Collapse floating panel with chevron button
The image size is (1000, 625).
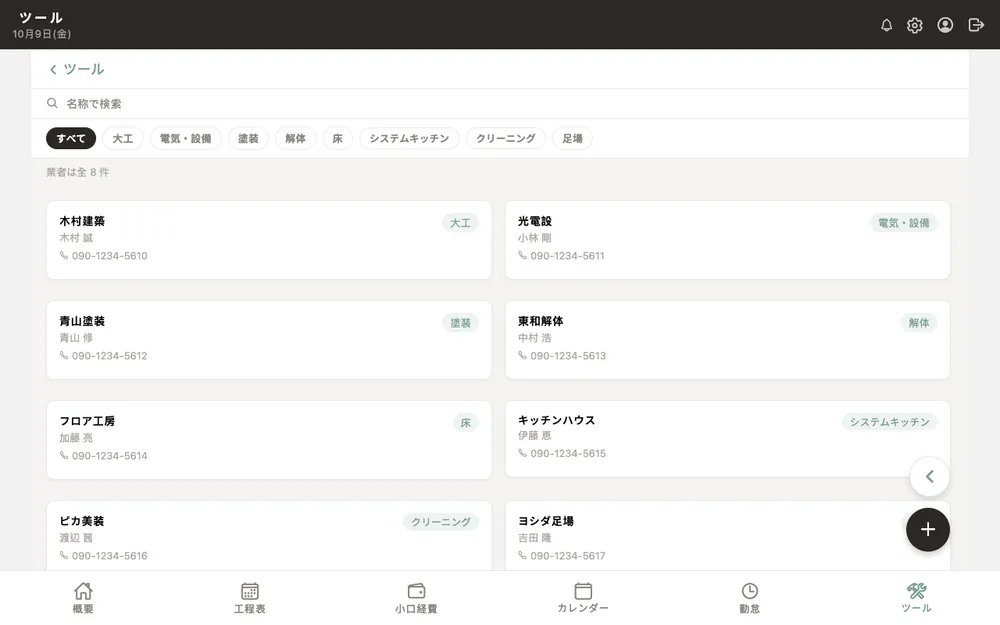929,476
